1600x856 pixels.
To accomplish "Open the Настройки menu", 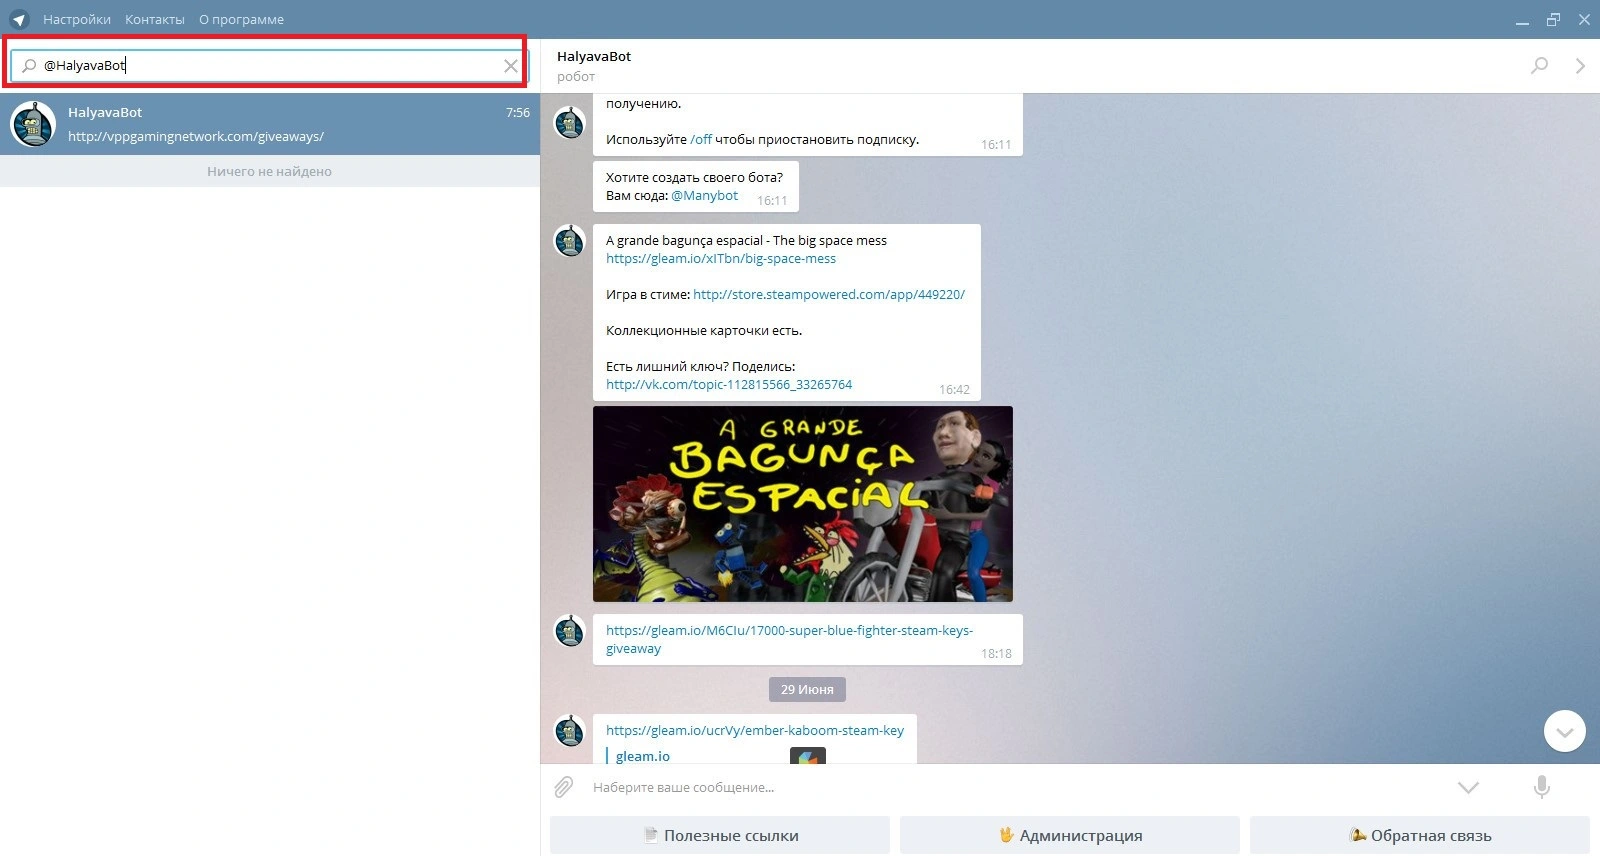I will (x=77, y=19).
